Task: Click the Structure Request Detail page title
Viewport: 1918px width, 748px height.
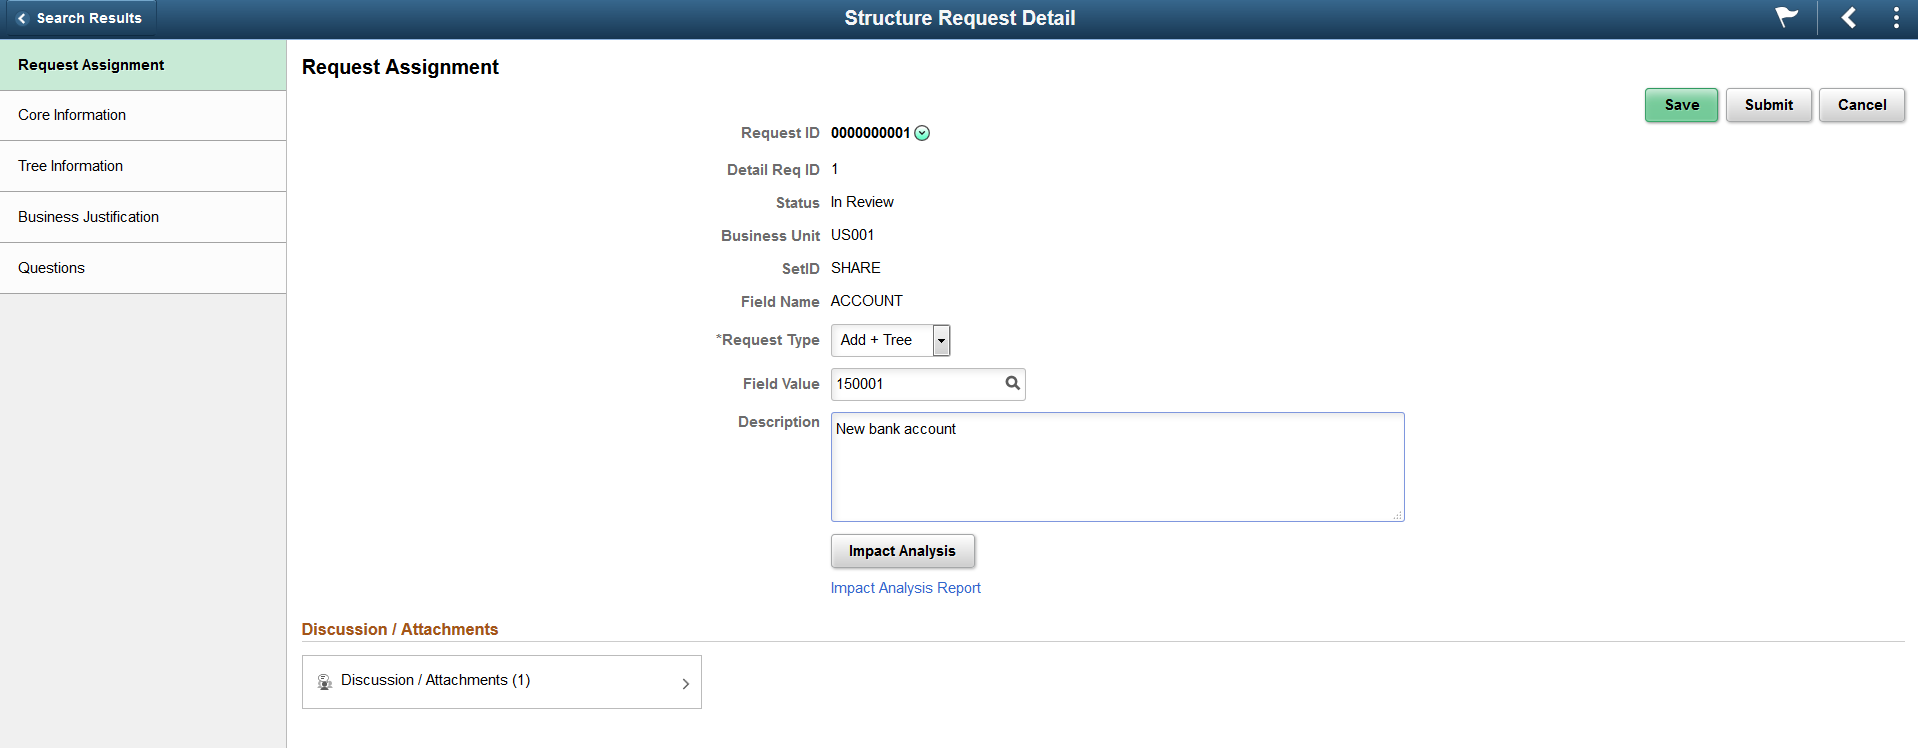Action: point(959,18)
